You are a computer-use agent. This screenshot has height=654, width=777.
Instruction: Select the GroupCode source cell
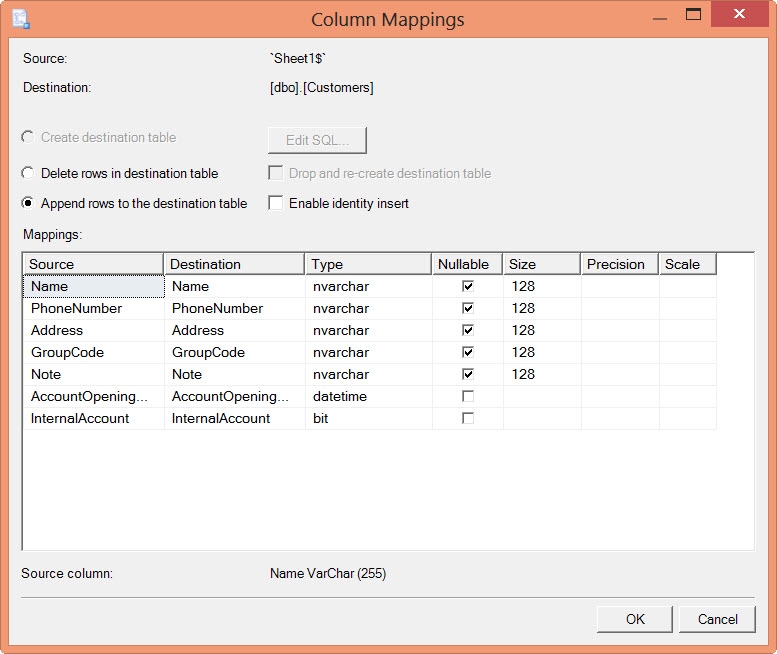pos(94,352)
